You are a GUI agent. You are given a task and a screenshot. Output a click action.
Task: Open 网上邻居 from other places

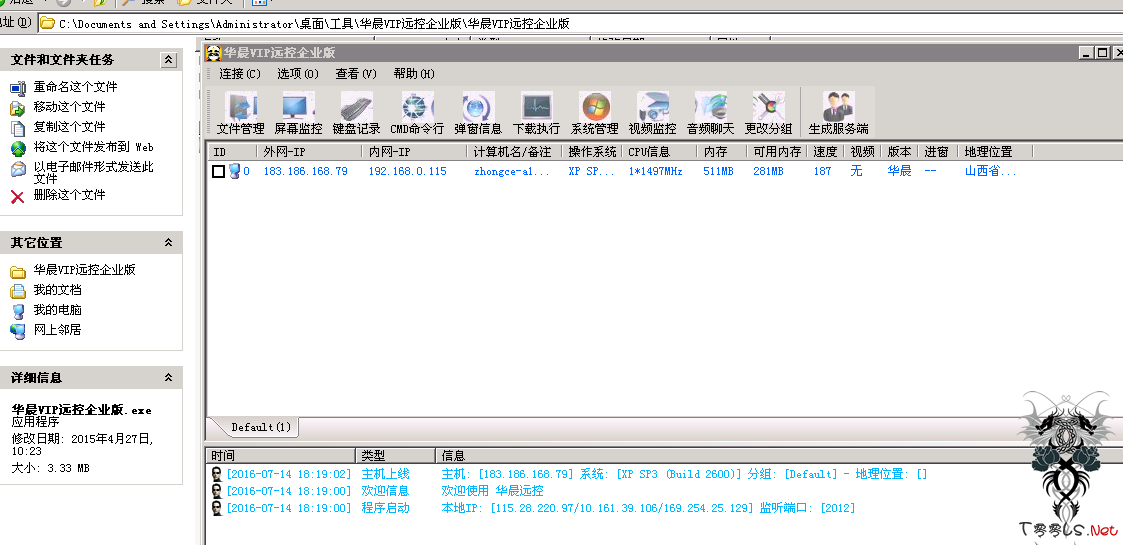57,330
